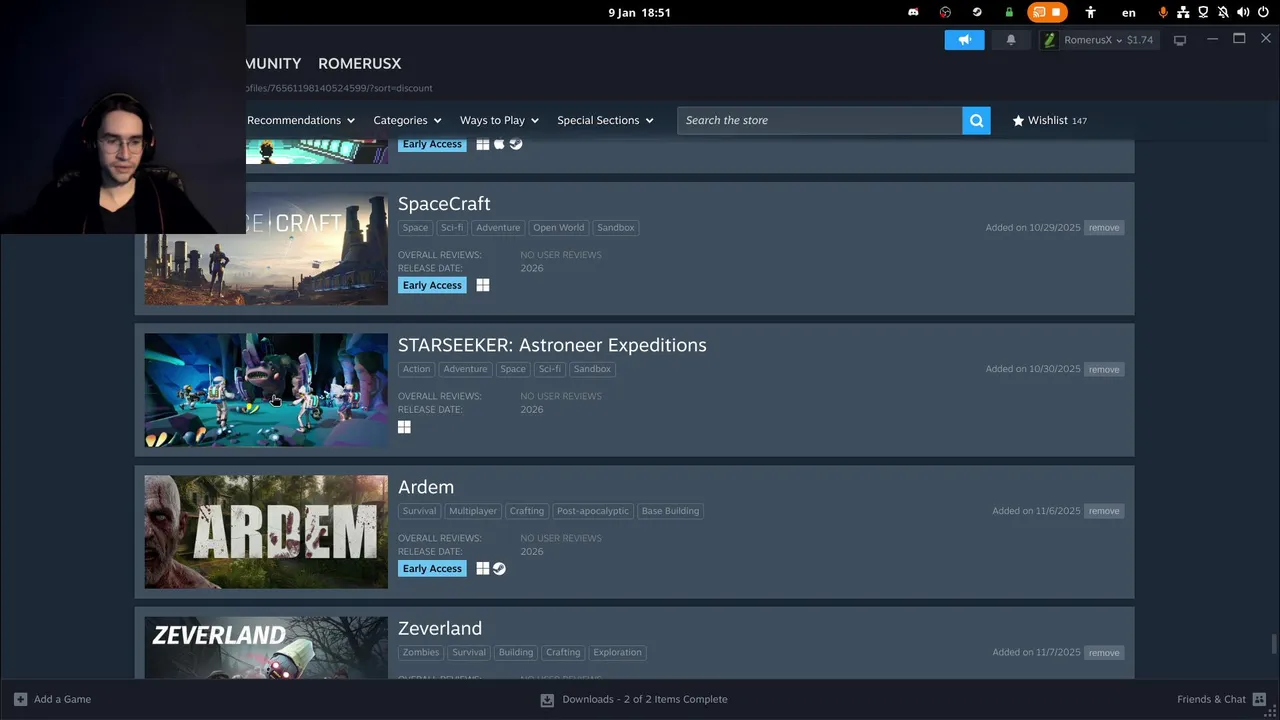Image resolution: width=1280 pixels, height=720 pixels.
Task: Open the Wishlist 147 link
Action: pyautogui.click(x=1049, y=120)
